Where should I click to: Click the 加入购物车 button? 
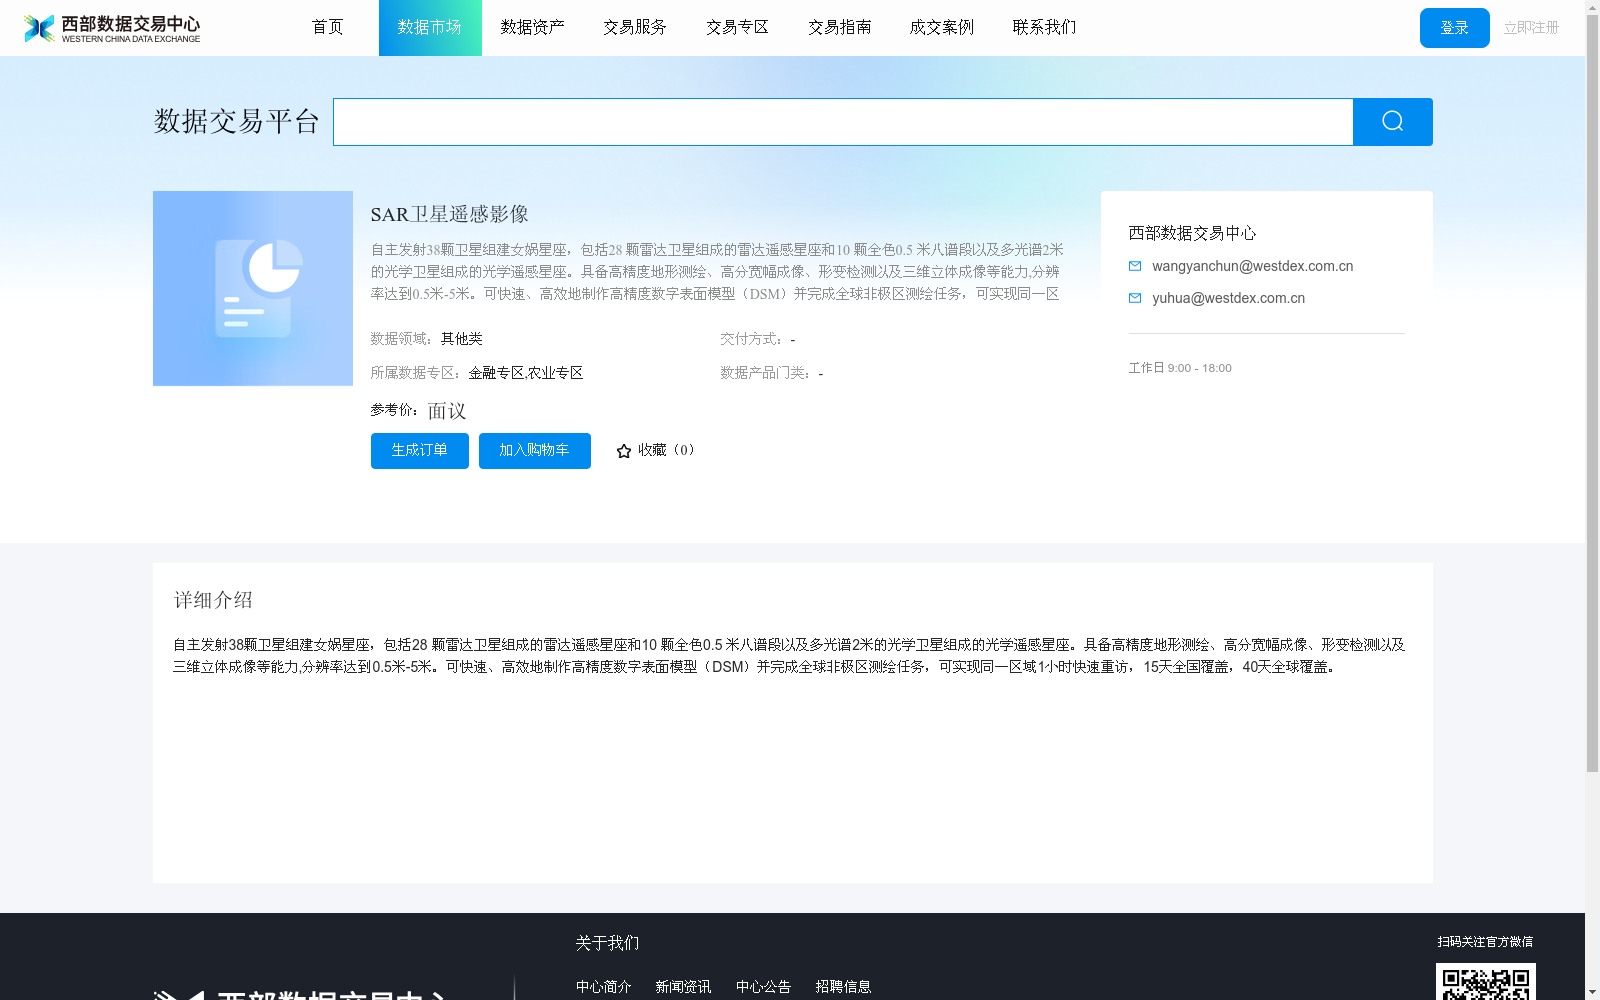[x=535, y=451]
